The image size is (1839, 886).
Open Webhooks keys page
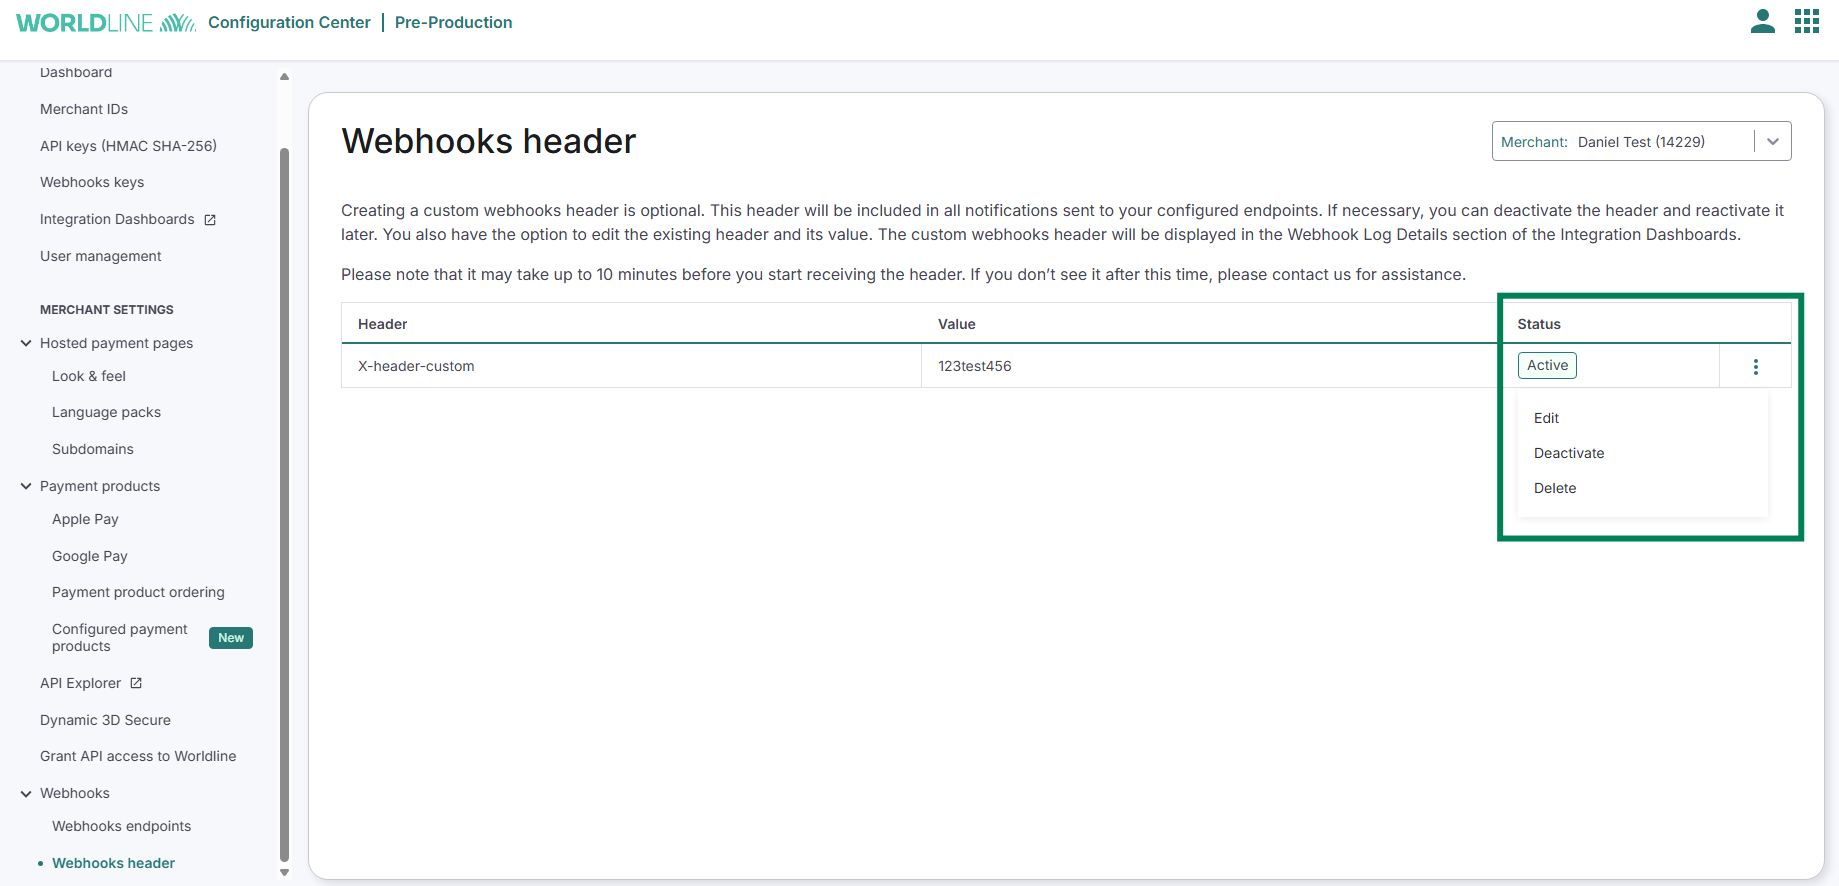(92, 182)
